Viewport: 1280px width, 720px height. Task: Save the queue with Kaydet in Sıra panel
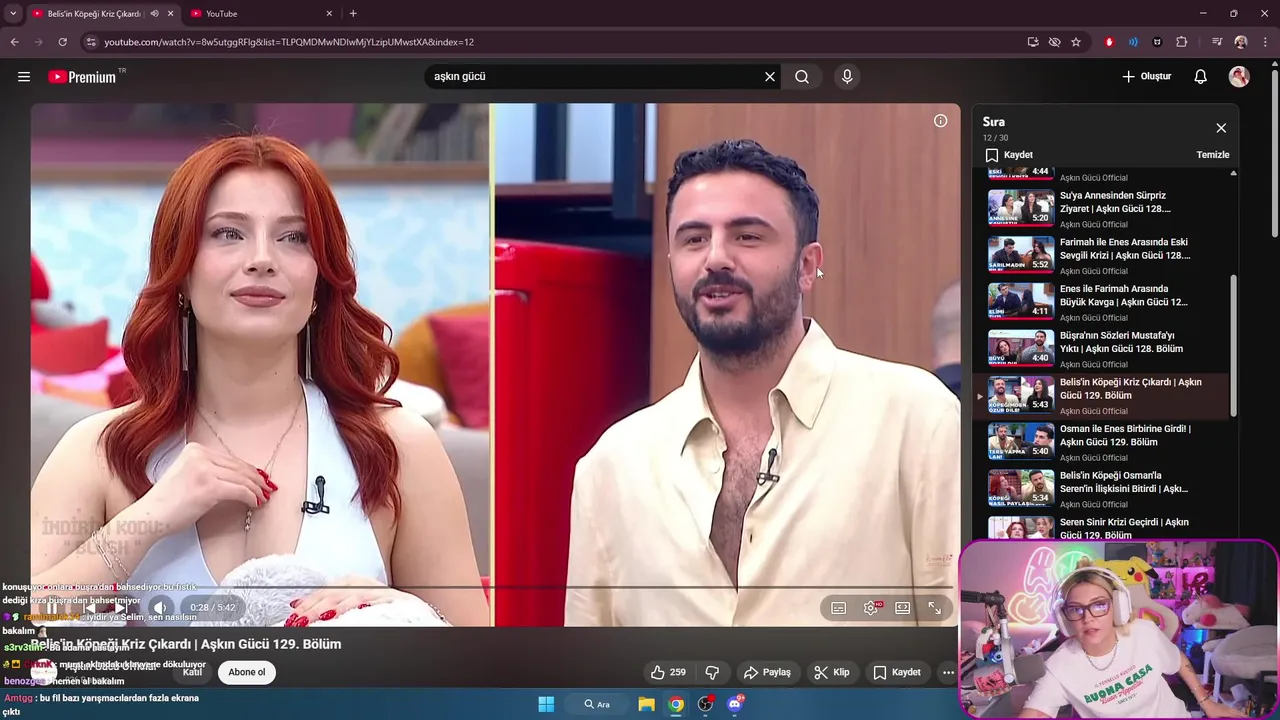point(1009,155)
